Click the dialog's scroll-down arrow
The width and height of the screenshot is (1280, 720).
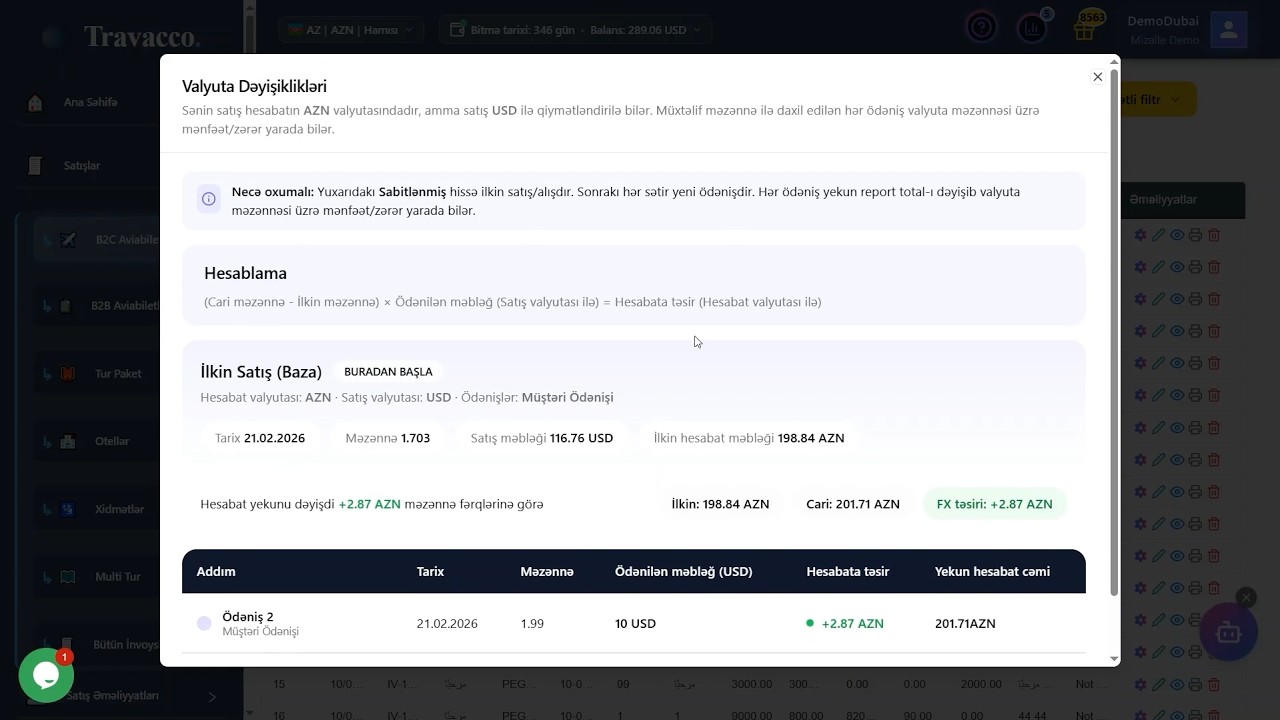point(1114,659)
